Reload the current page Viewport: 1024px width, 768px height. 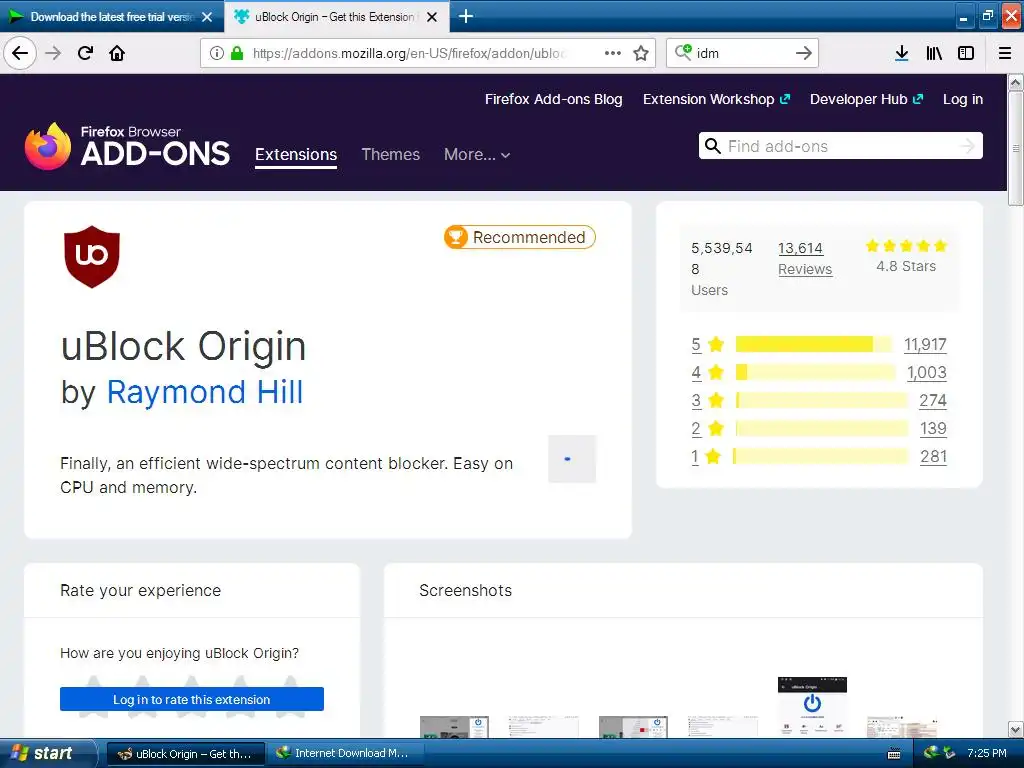[x=85, y=53]
